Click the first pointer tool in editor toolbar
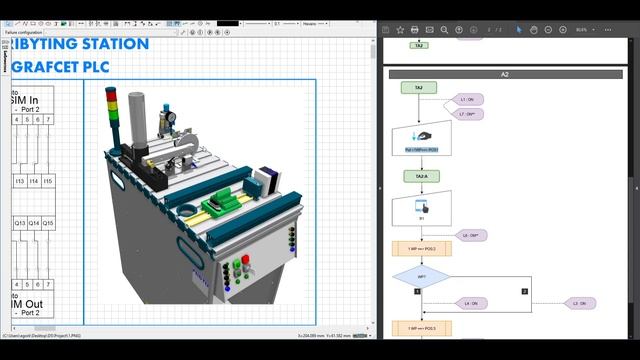This screenshot has width=640, height=360. point(8,24)
